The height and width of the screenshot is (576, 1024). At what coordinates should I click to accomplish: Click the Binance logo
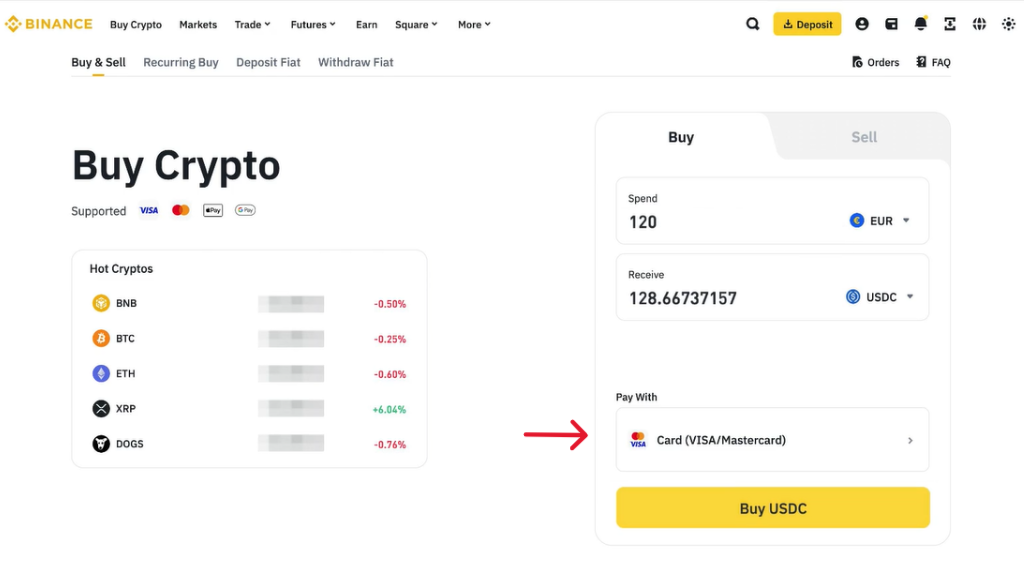coord(49,24)
